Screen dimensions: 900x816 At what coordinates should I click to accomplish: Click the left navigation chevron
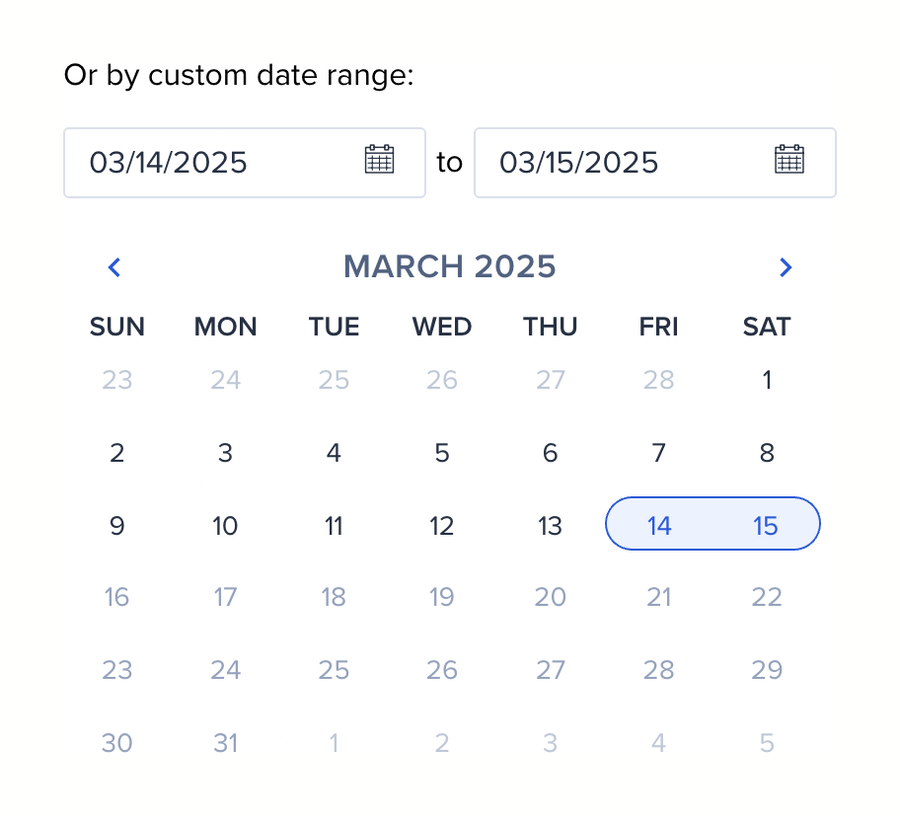(114, 267)
